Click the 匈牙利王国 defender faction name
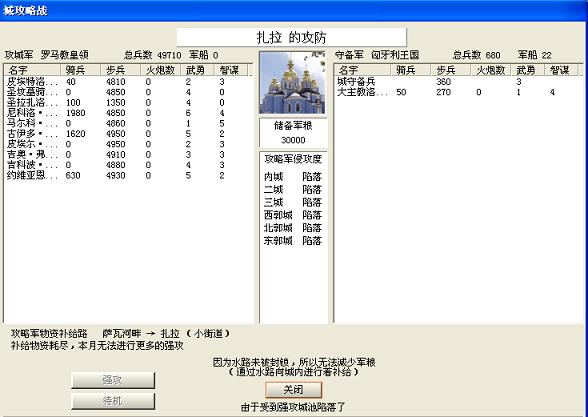 pos(395,55)
